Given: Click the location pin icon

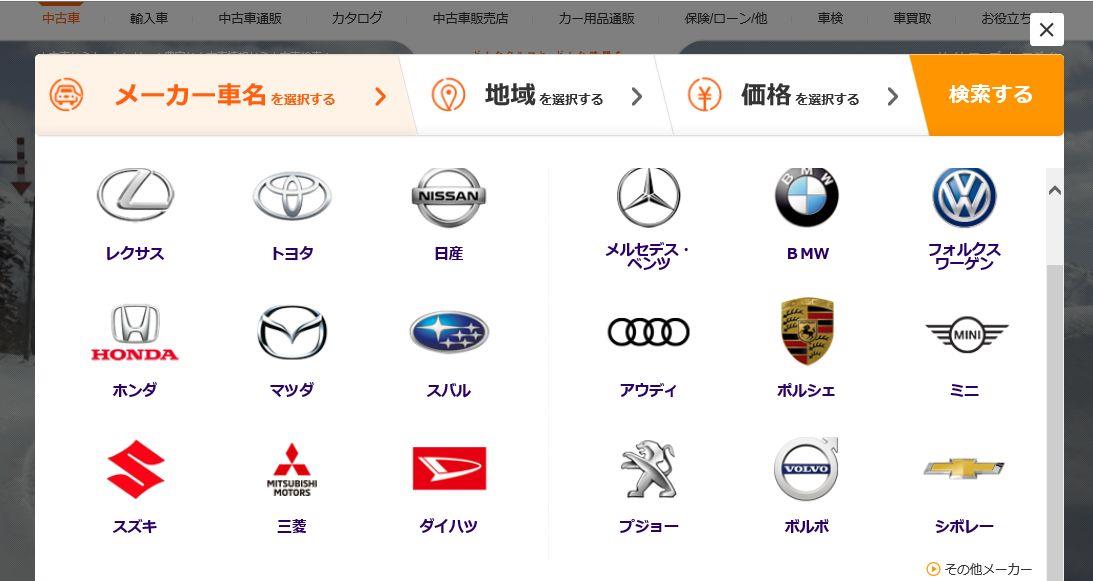Looking at the screenshot, I should (448, 95).
